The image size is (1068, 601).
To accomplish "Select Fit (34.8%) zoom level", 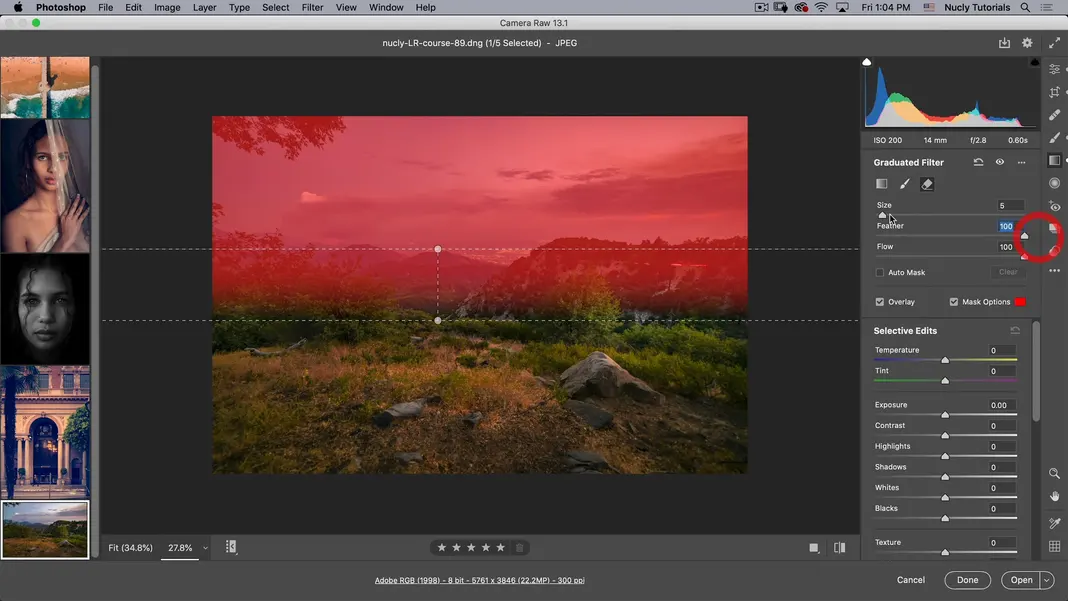I will click(131, 548).
